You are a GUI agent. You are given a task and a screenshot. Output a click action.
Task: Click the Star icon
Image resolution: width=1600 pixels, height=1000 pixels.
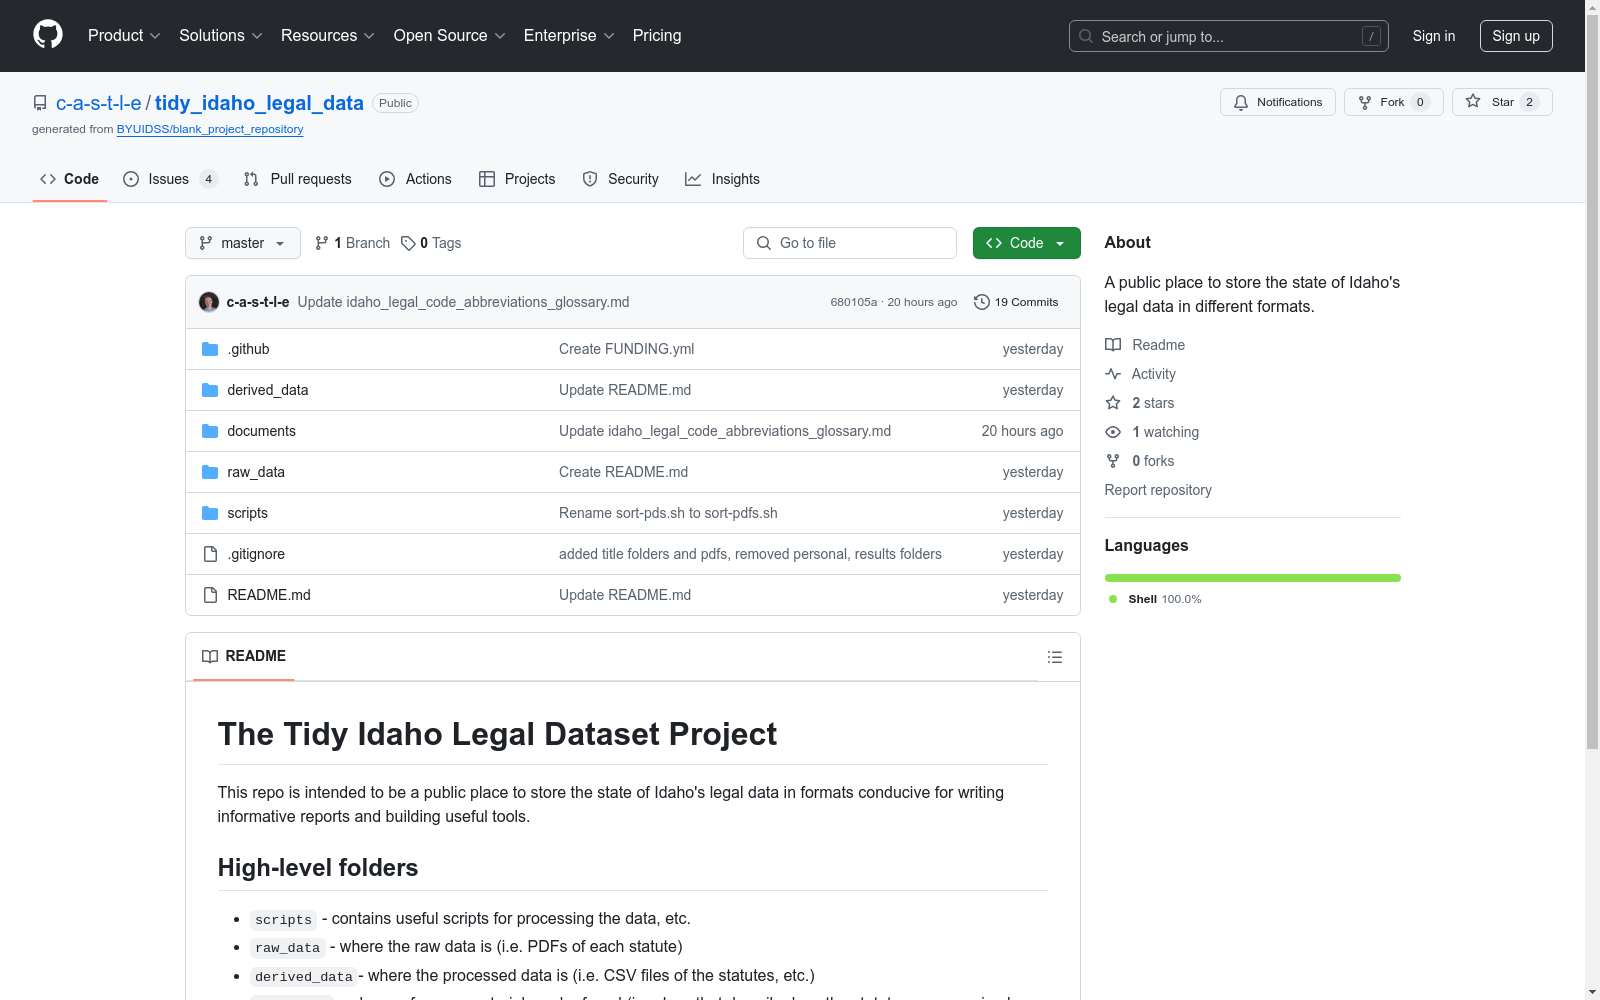(1473, 101)
